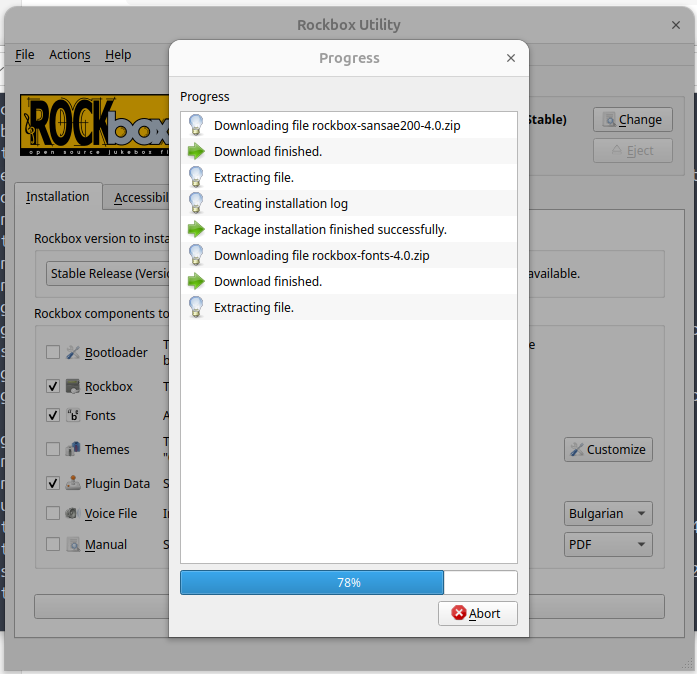Viewport: 697px width, 674px height.
Task: Click the Voice File label
Action: point(111,514)
